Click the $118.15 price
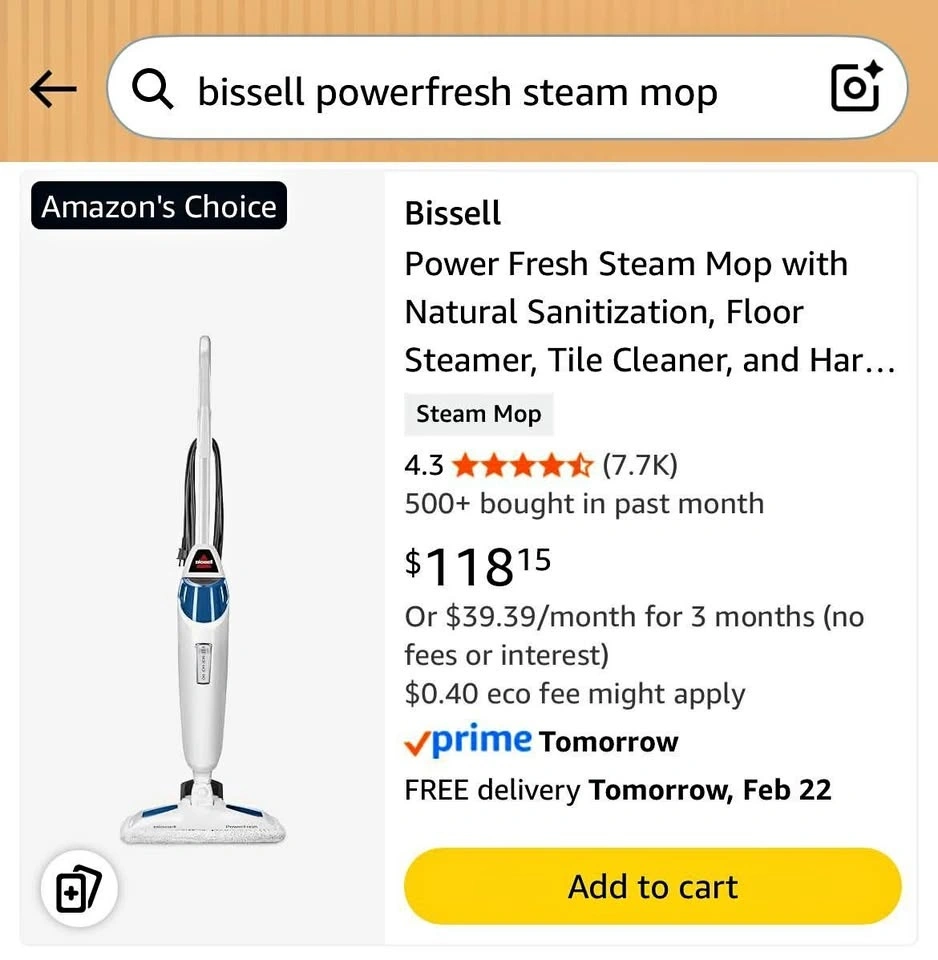The height and width of the screenshot is (960, 938). pyautogui.click(x=478, y=566)
